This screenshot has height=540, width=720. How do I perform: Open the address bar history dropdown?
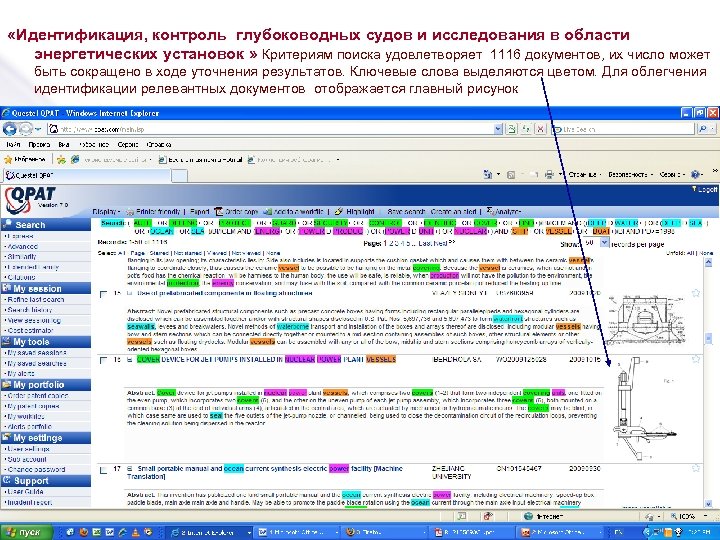498,129
